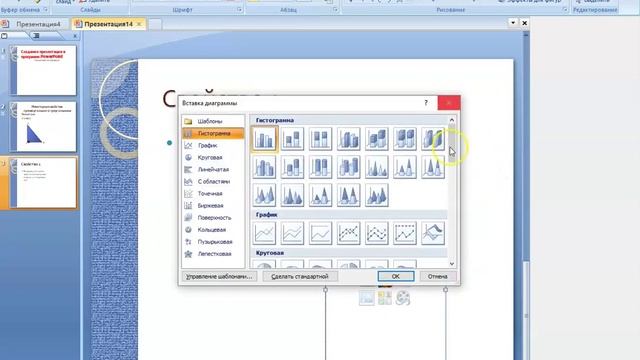Choose the clustered pyramid chart

coord(292,195)
